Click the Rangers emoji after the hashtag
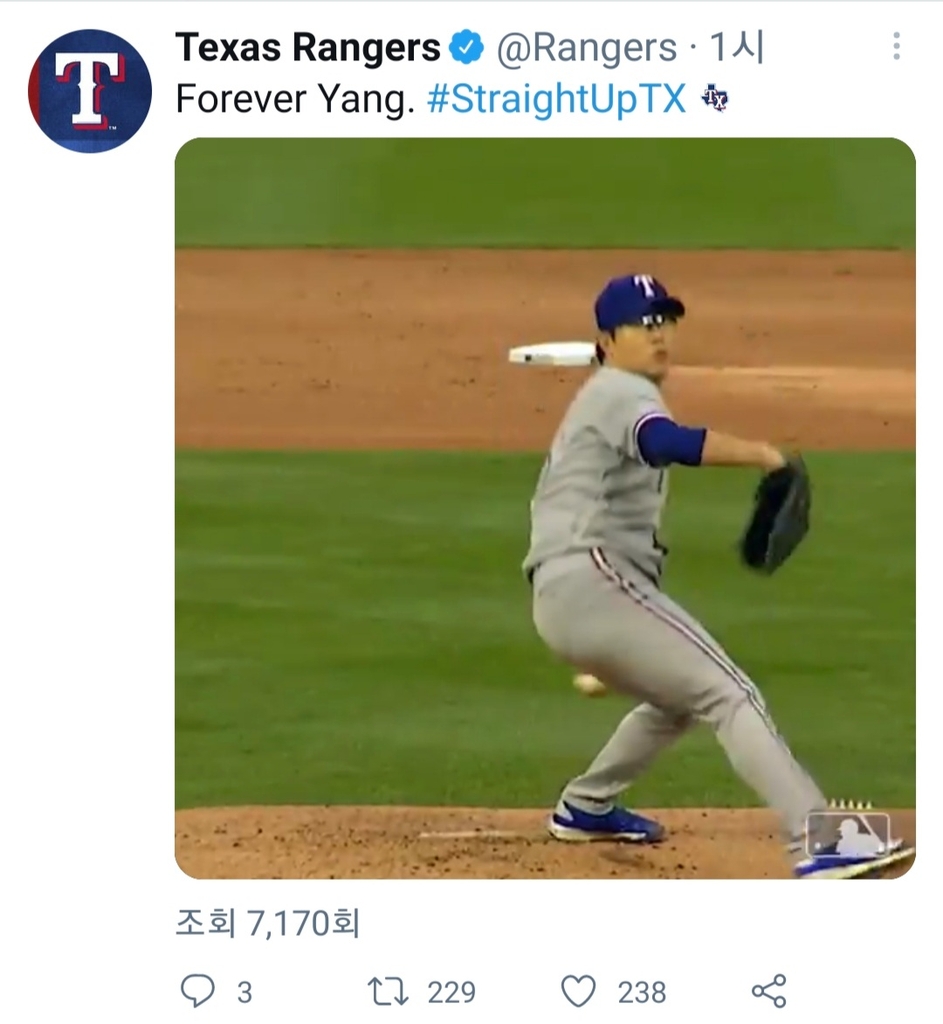 pos(715,98)
